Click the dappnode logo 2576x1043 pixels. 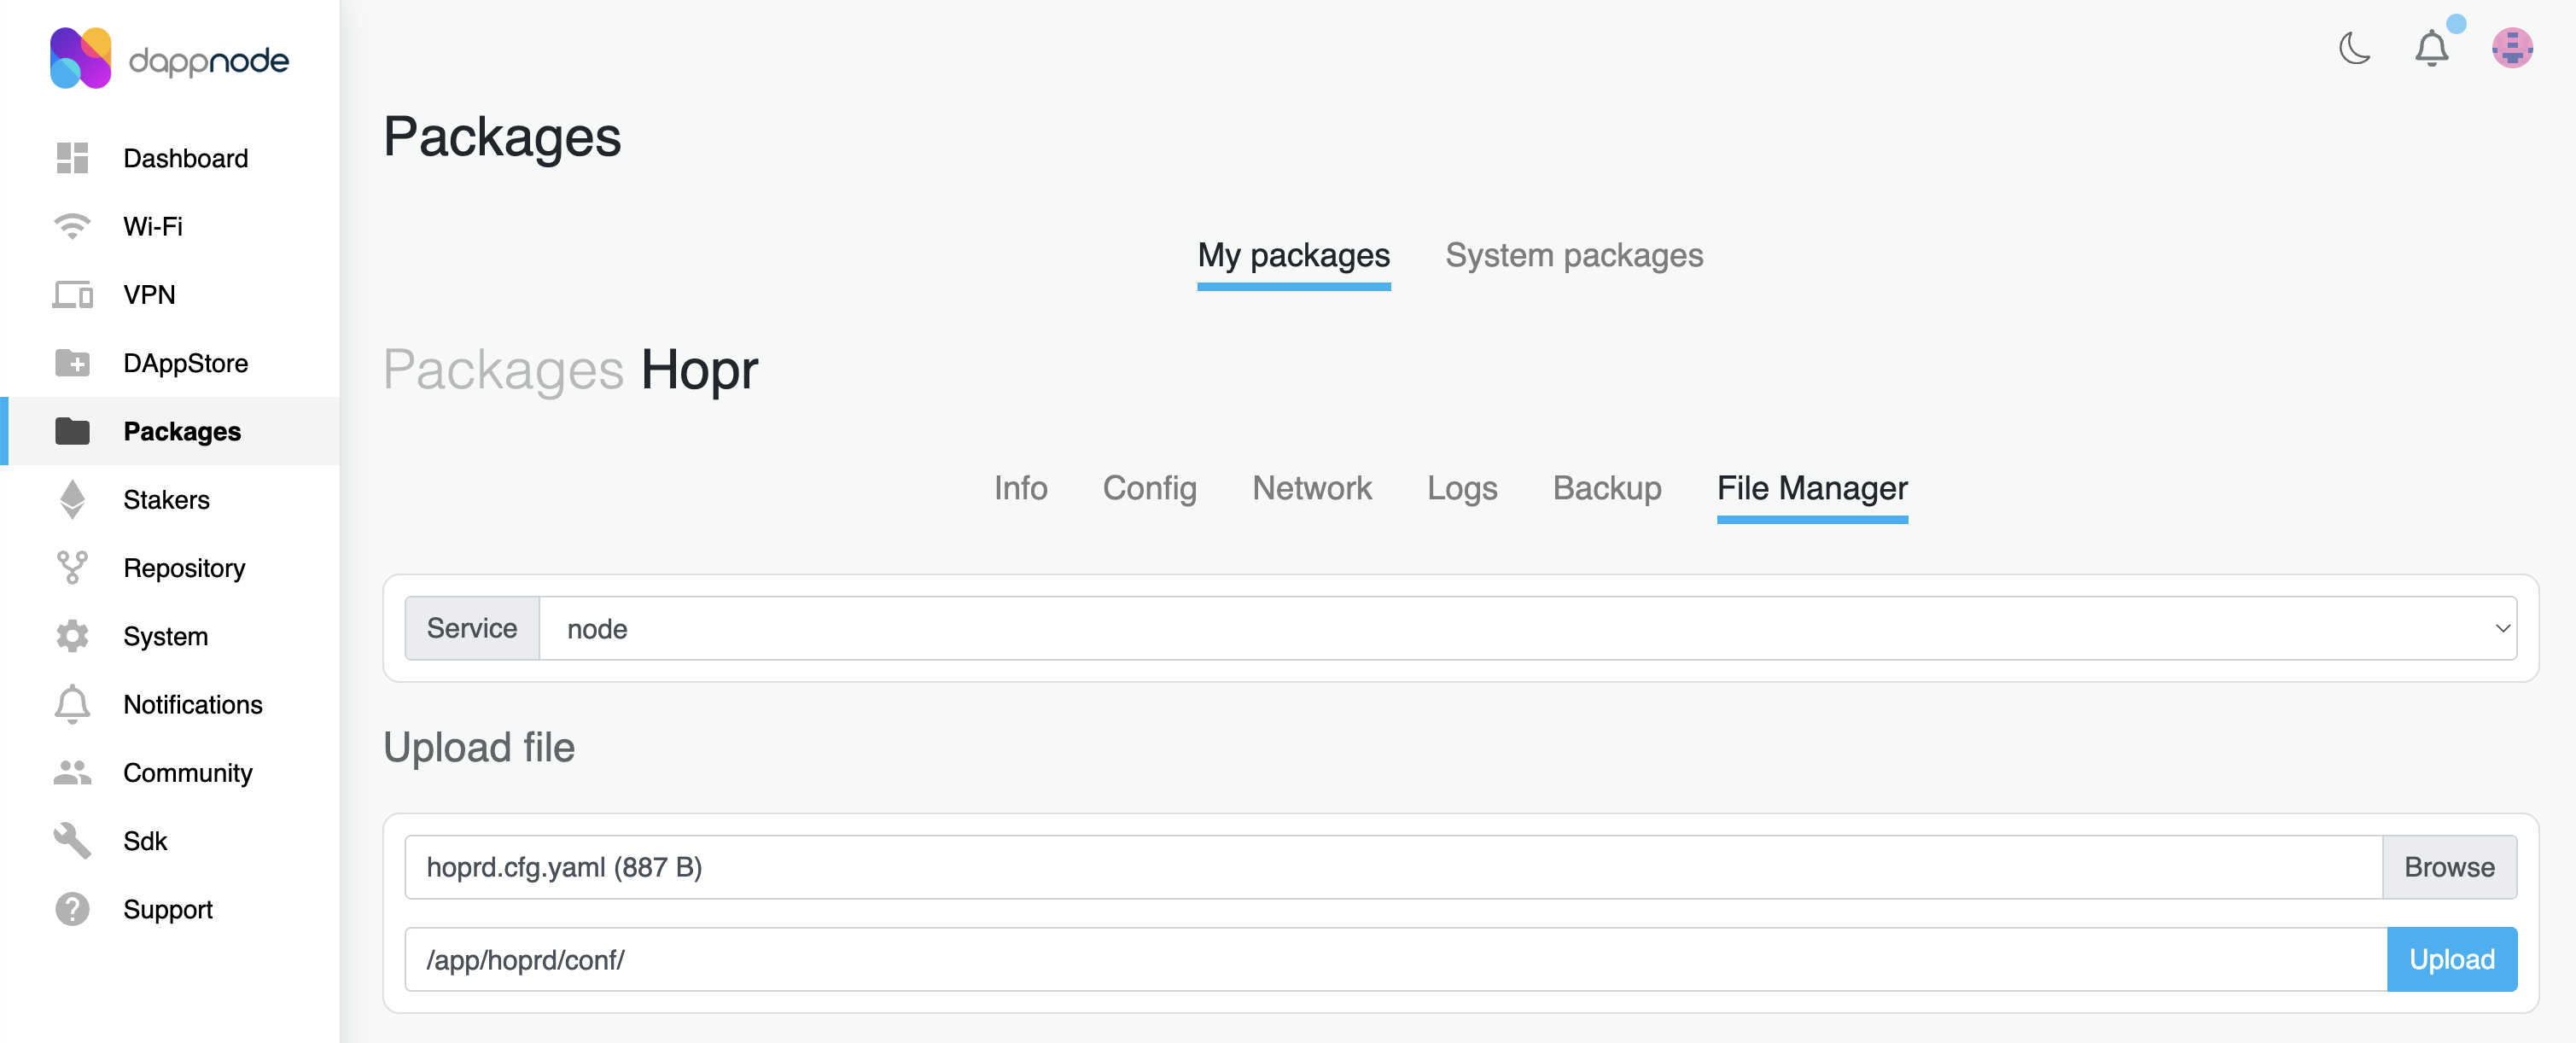[169, 59]
